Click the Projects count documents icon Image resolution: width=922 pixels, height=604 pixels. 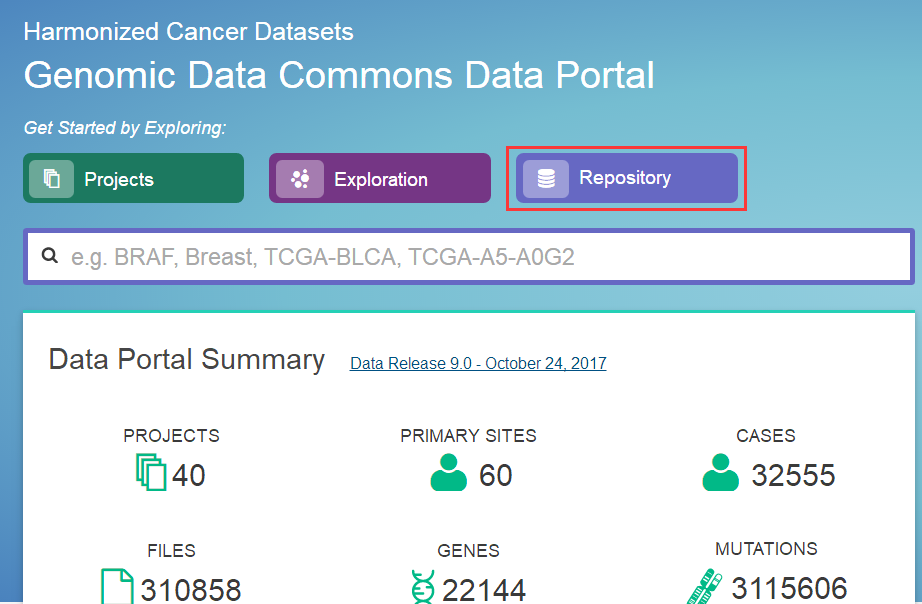coord(151,472)
